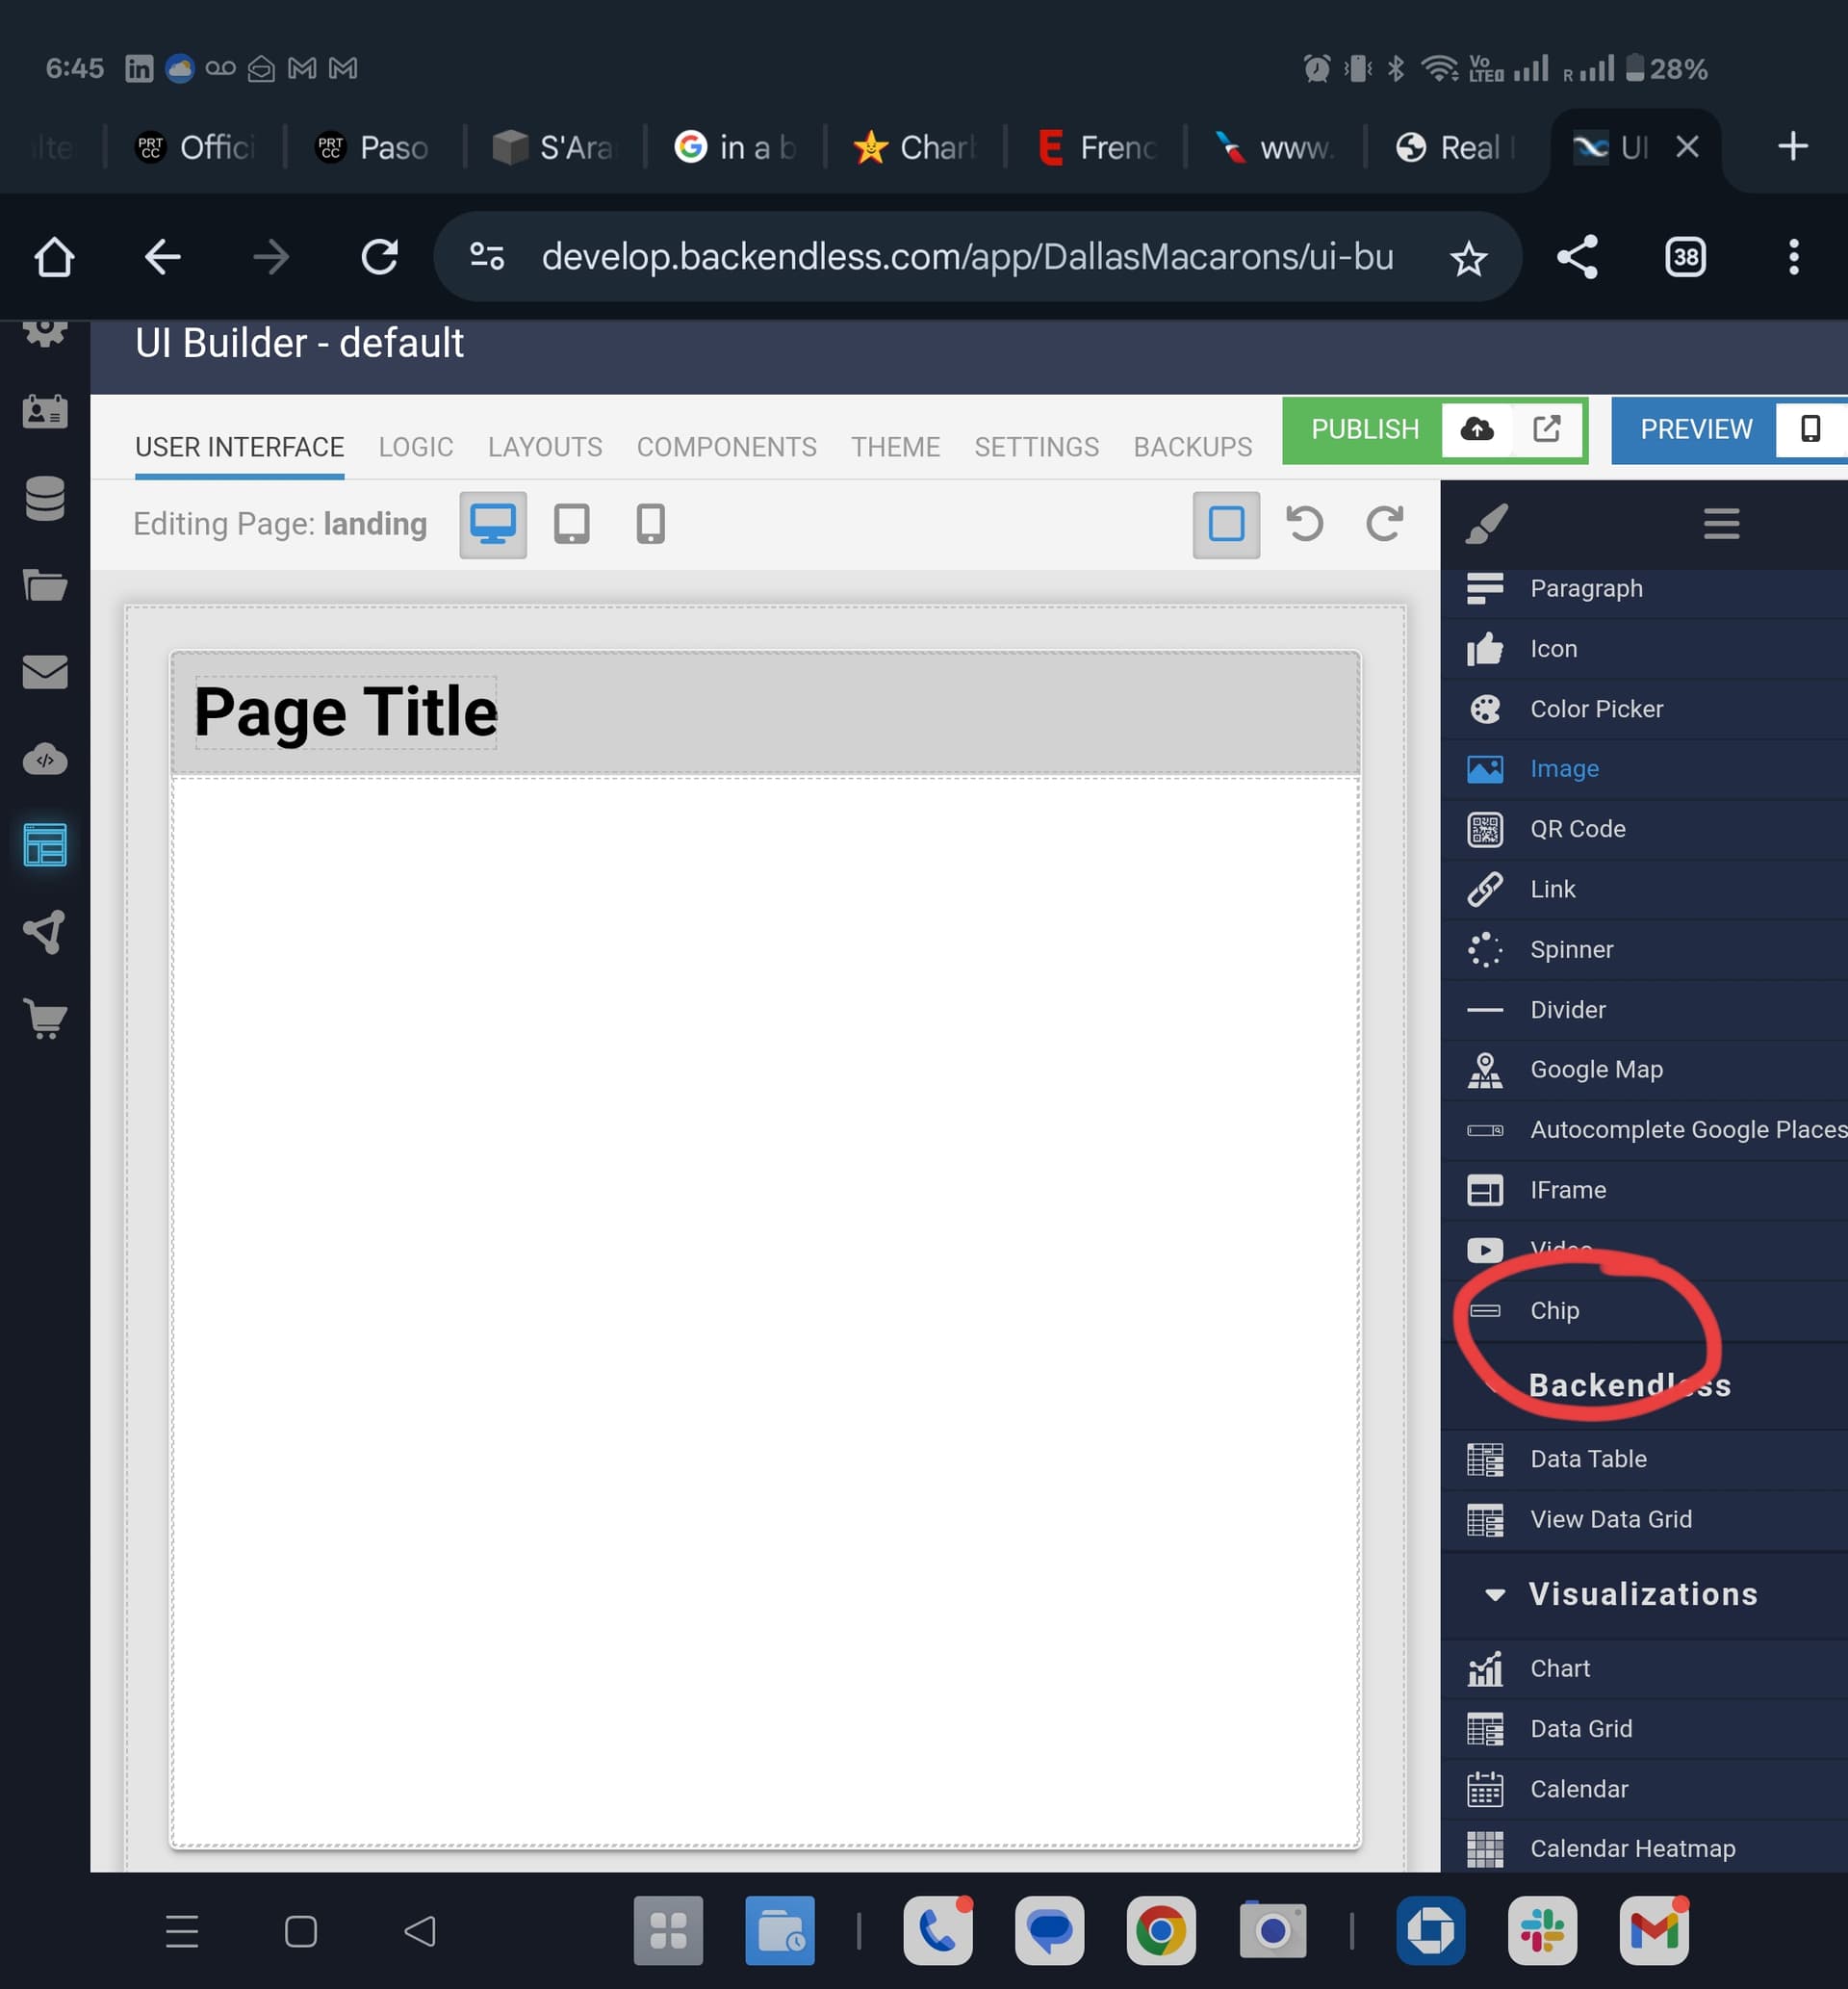Switch to the LOGIC tab
Image resolution: width=1848 pixels, height=1989 pixels.
(x=416, y=447)
